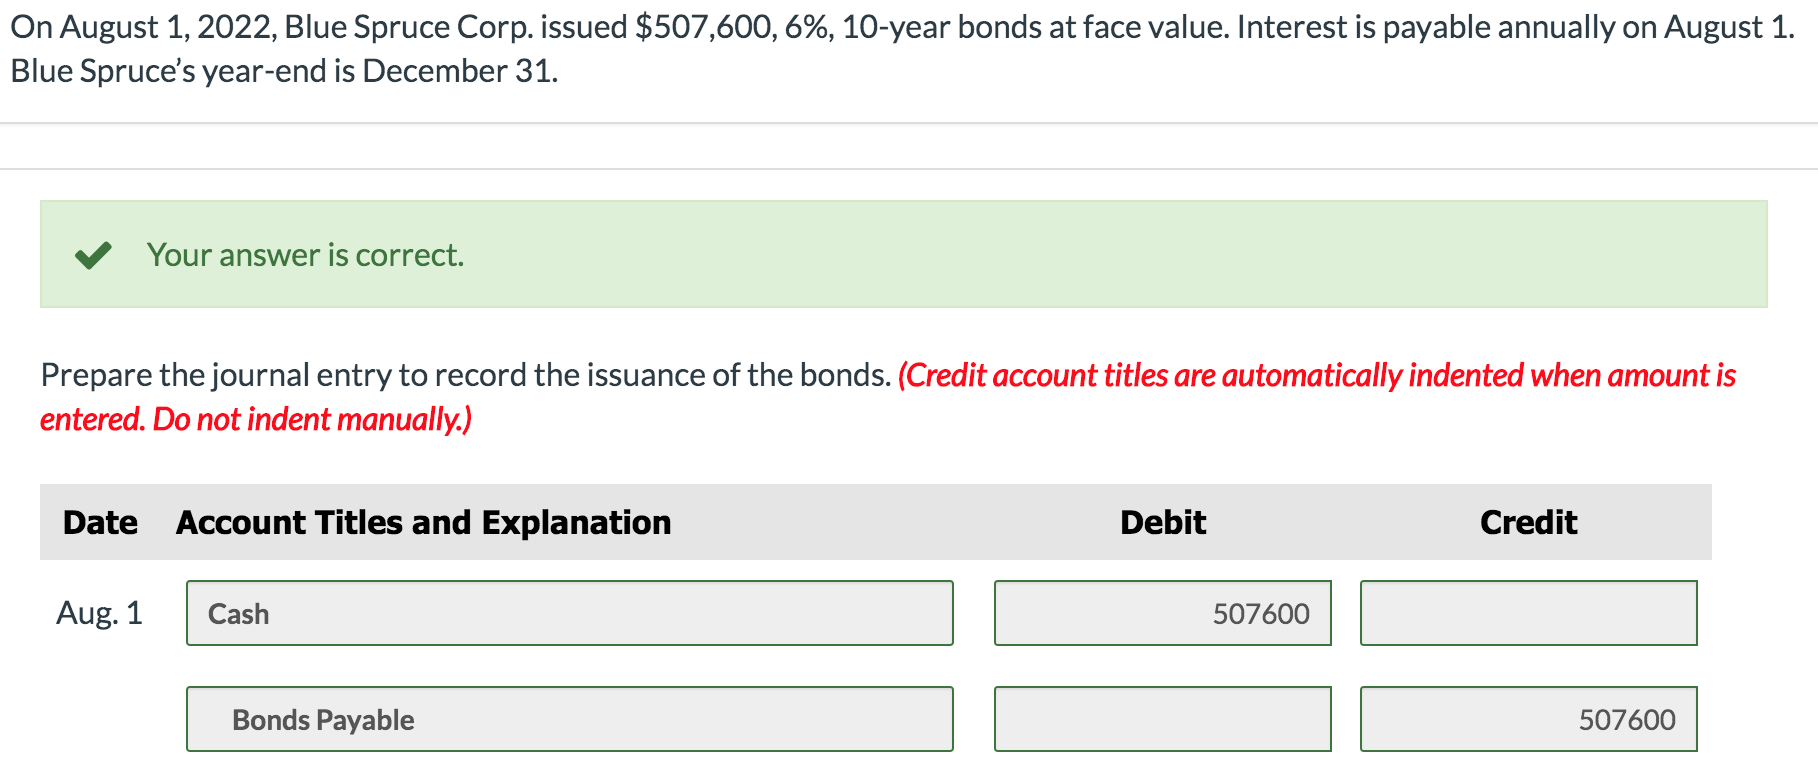Select the Account Titles and Explanation header
The width and height of the screenshot is (1818, 774).
click(423, 521)
